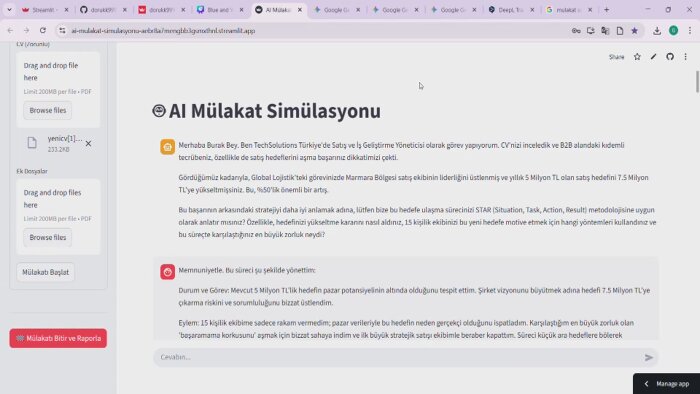700x394 pixels.
Task: Click Share in Streamlit toolbar
Action: click(617, 57)
